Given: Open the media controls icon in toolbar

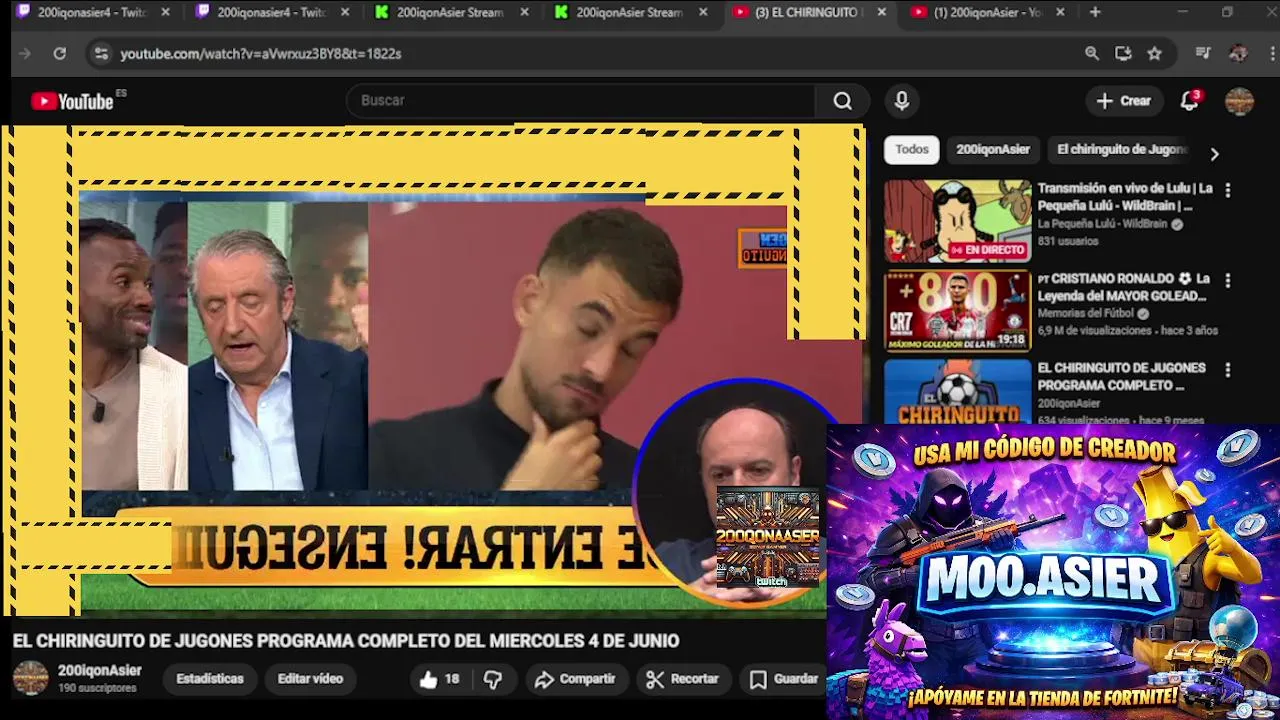Looking at the screenshot, I should [x=1203, y=54].
